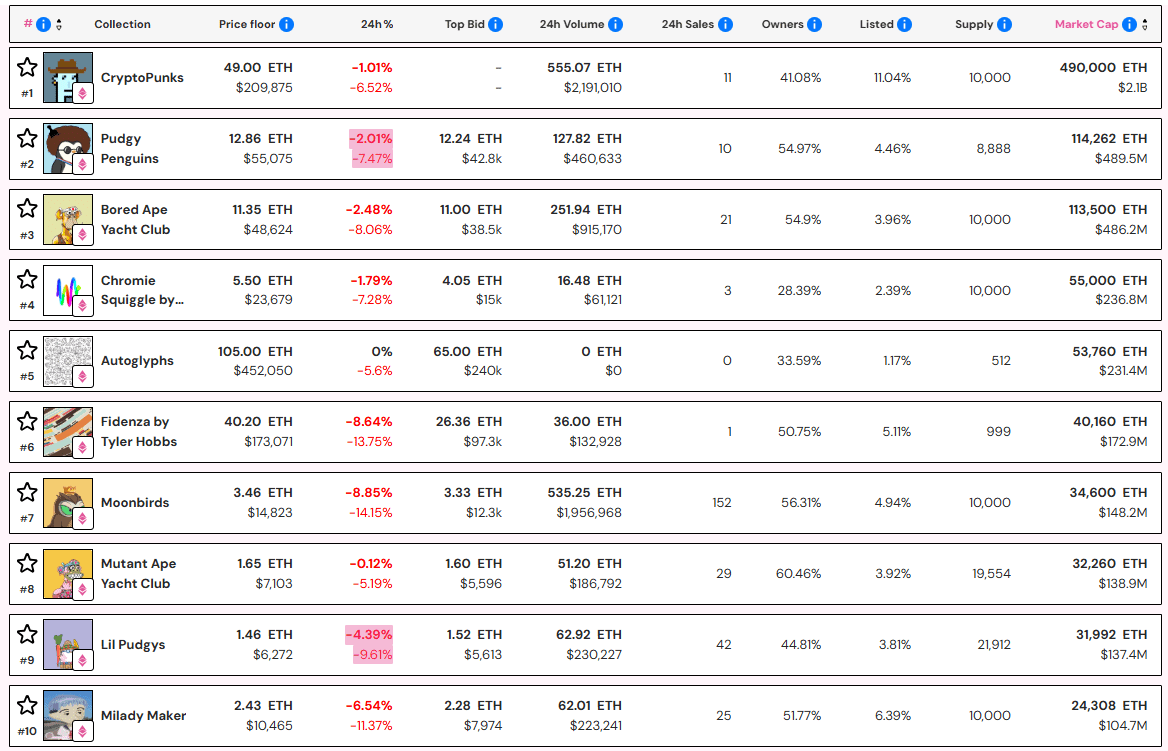Add Milady Maker to favorites
The height and width of the screenshot is (751, 1168).
(x=27, y=705)
